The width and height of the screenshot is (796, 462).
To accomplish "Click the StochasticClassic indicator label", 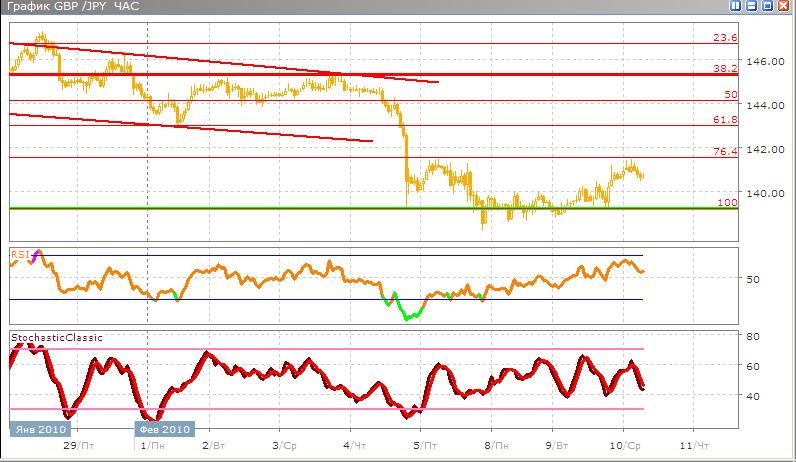I will (x=57, y=338).
